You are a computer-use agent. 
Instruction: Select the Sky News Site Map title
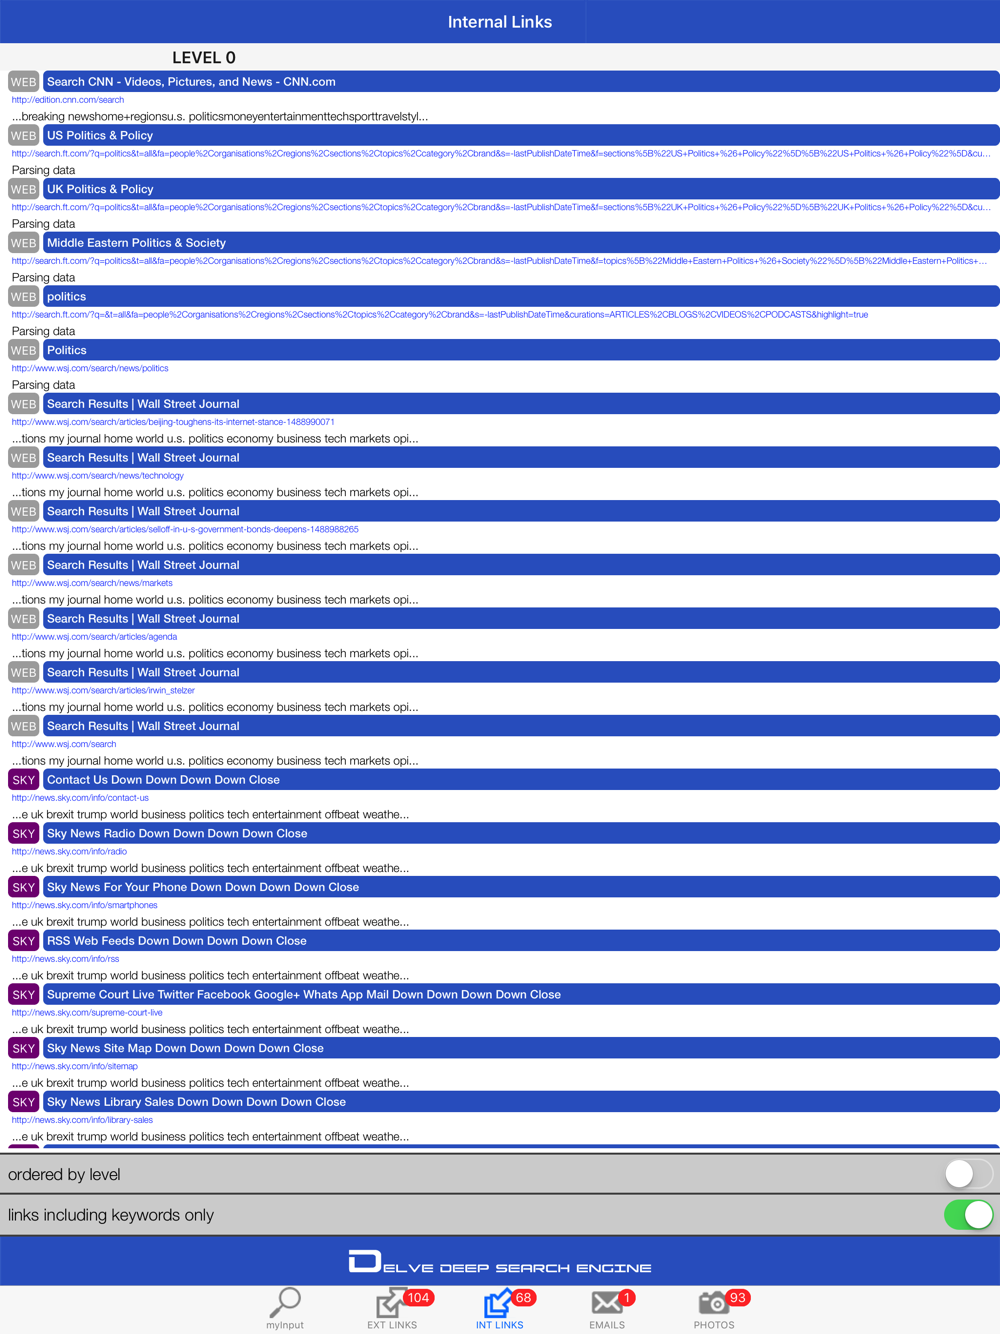[521, 1048]
